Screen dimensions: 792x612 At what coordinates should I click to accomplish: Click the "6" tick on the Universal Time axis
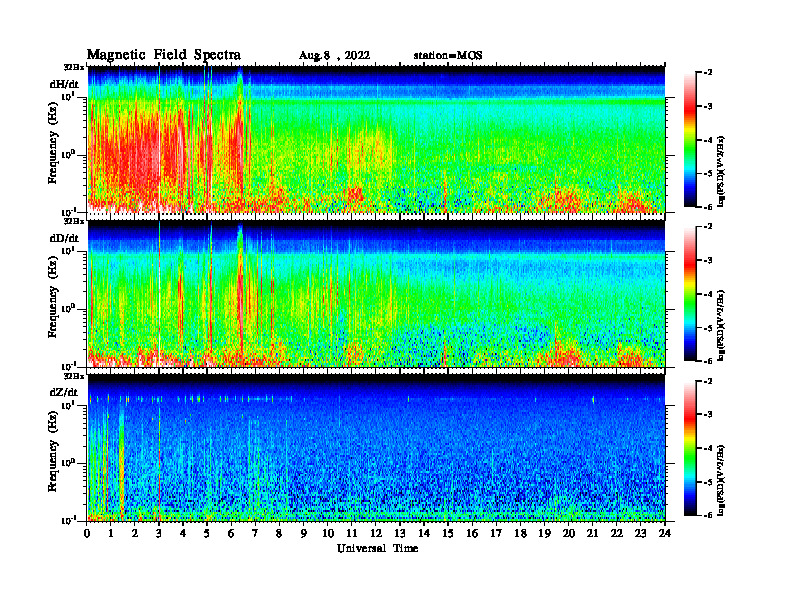(231, 534)
